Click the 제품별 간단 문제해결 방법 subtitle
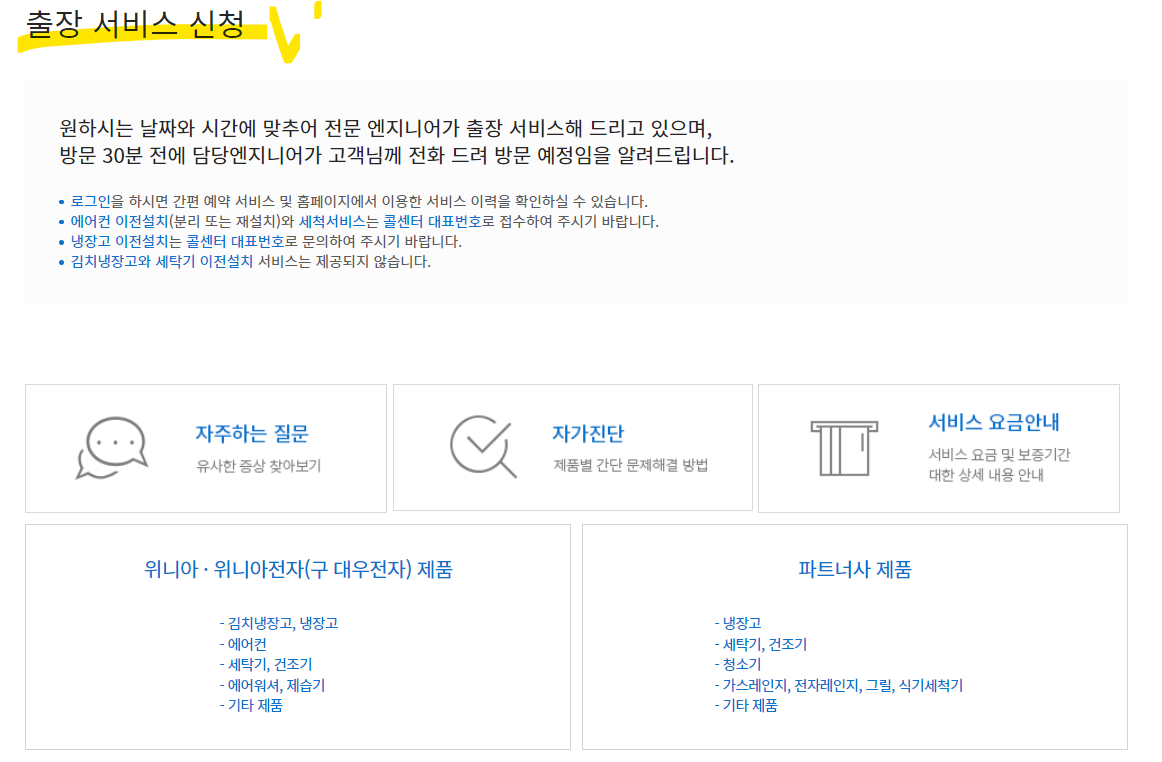 coord(631,466)
